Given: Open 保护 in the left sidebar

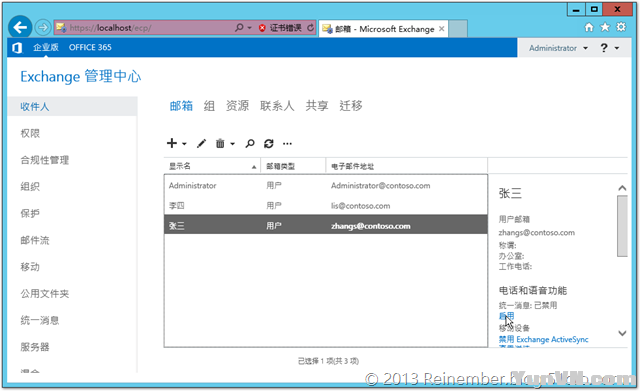Looking at the screenshot, I should point(30,213).
